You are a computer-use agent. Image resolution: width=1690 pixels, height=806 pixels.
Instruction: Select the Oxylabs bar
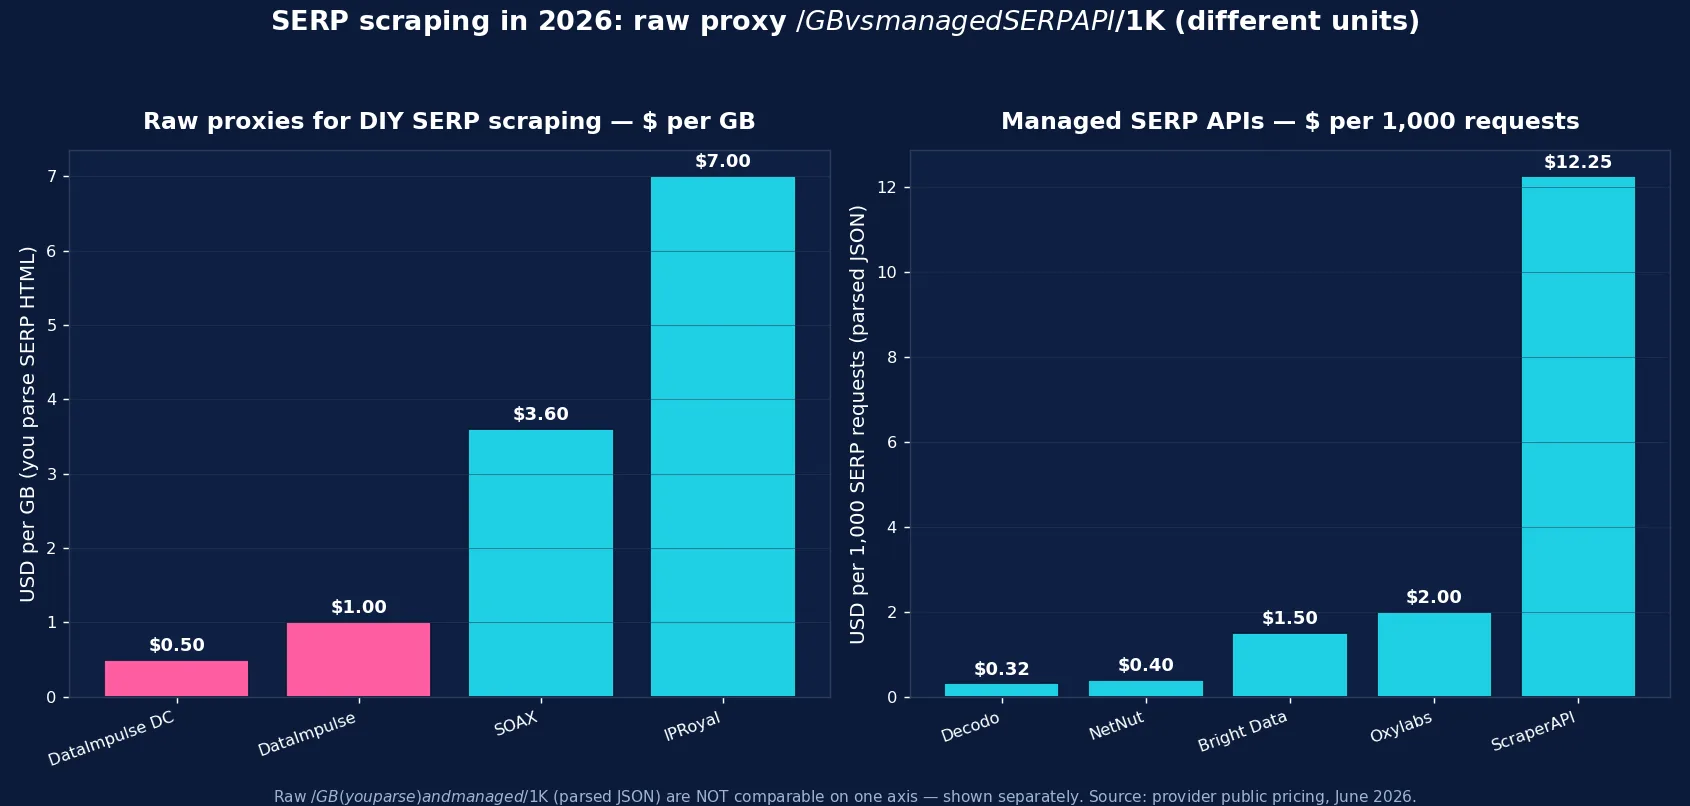1434,655
